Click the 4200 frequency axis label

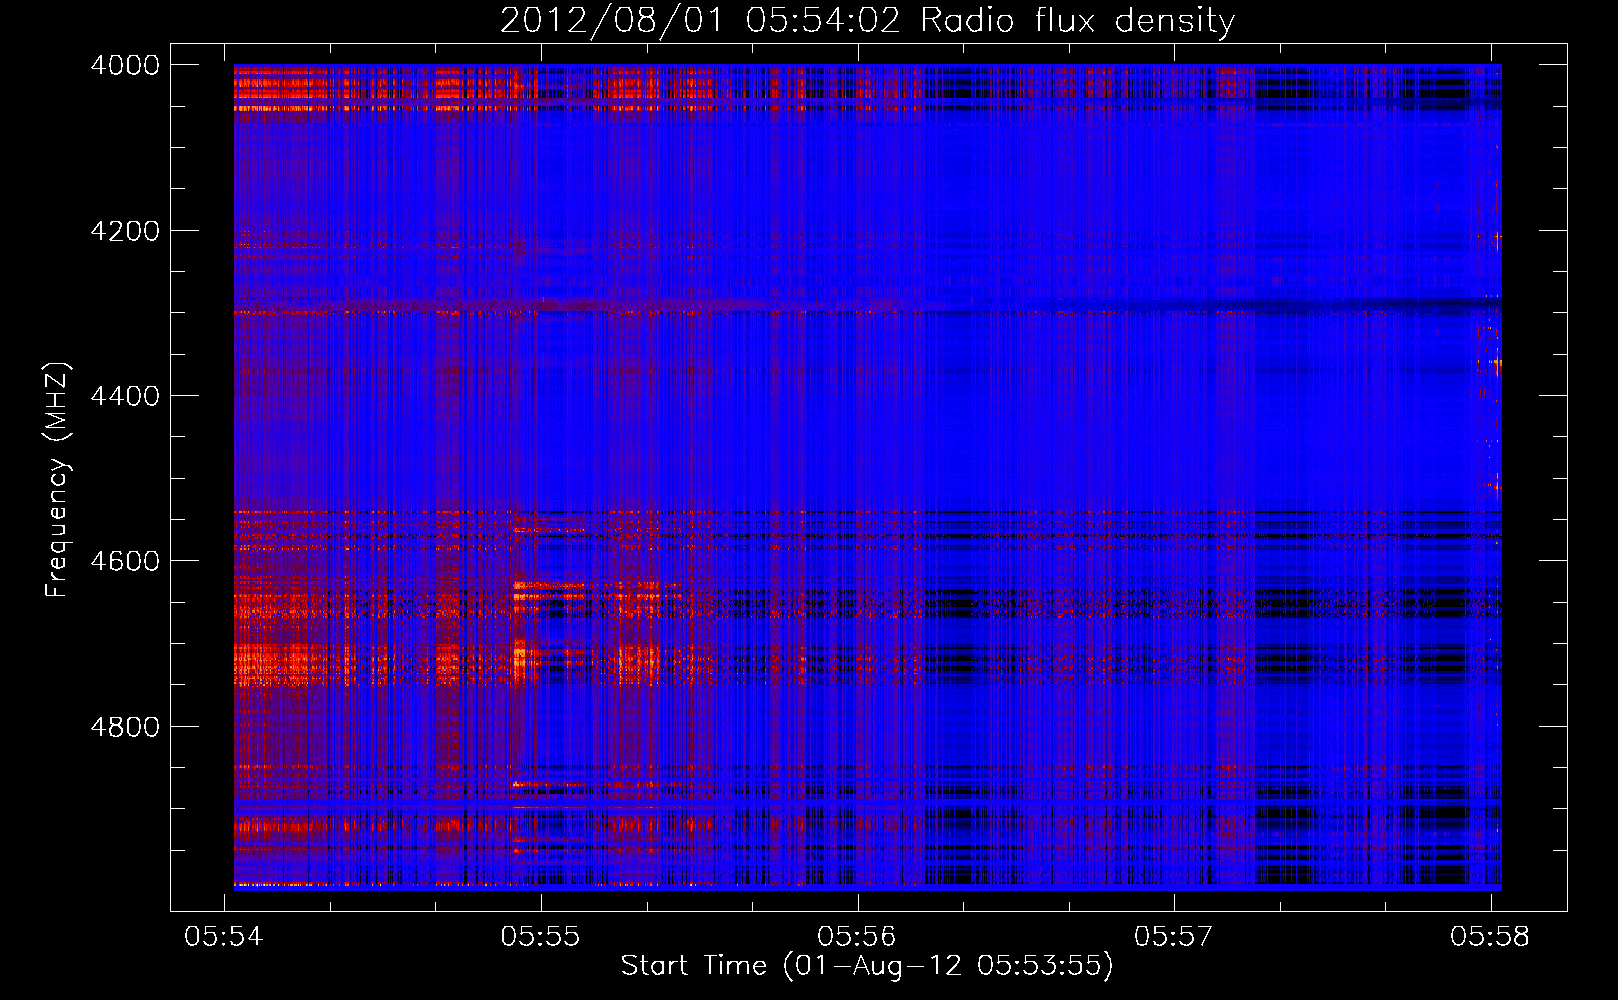(x=125, y=231)
